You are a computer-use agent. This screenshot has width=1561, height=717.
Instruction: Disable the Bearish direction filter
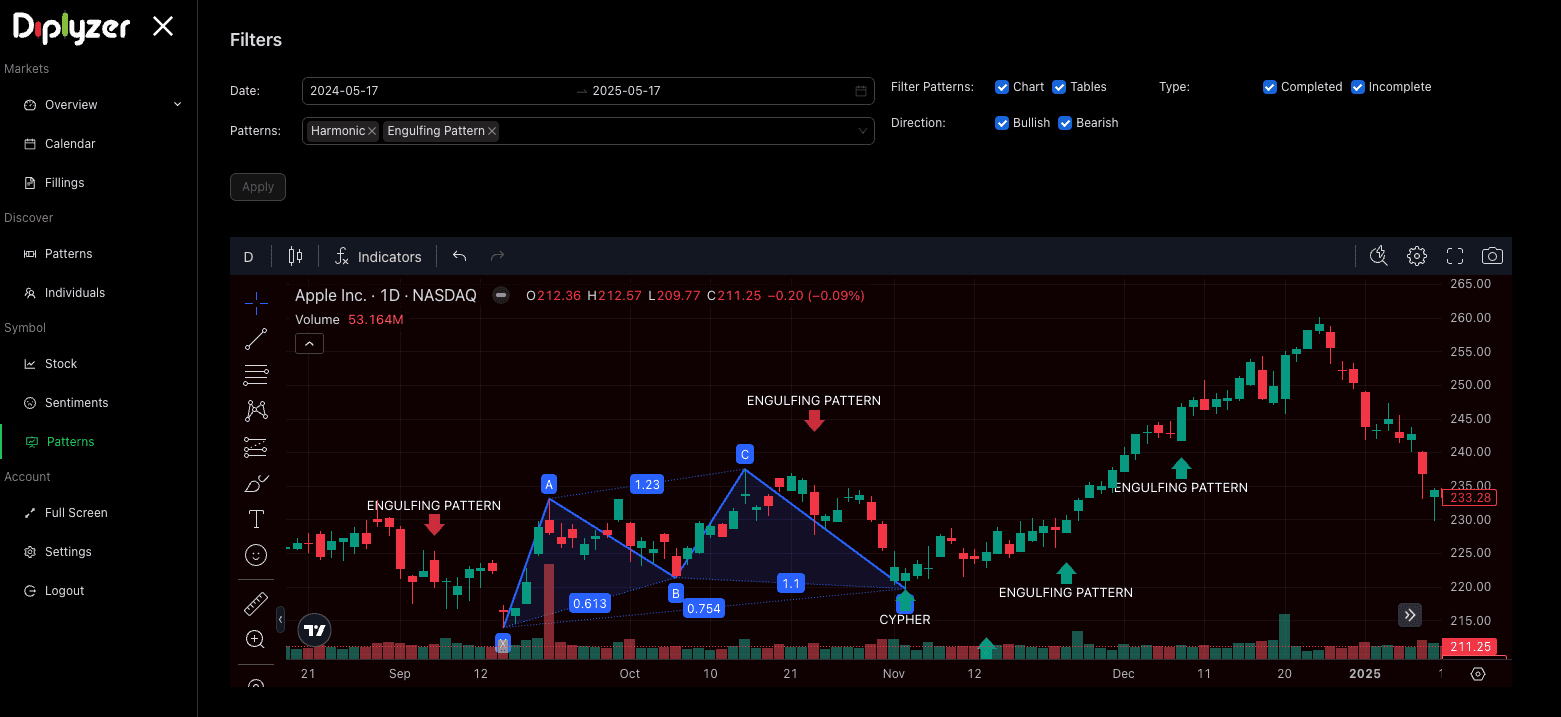coord(1065,122)
